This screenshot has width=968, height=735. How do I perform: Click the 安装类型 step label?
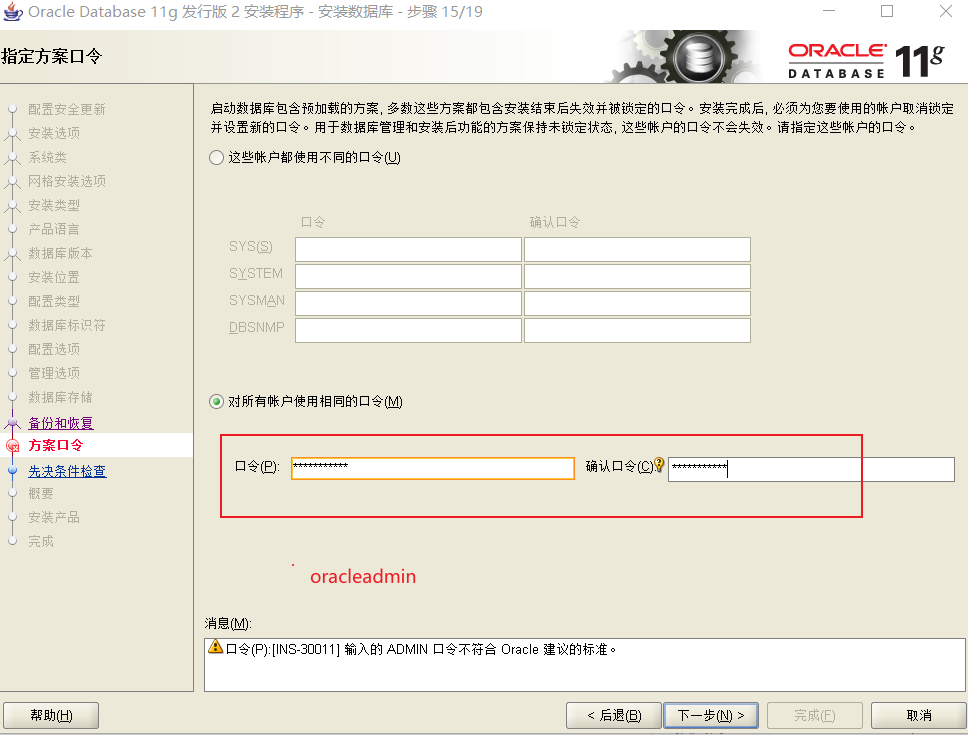54,206
